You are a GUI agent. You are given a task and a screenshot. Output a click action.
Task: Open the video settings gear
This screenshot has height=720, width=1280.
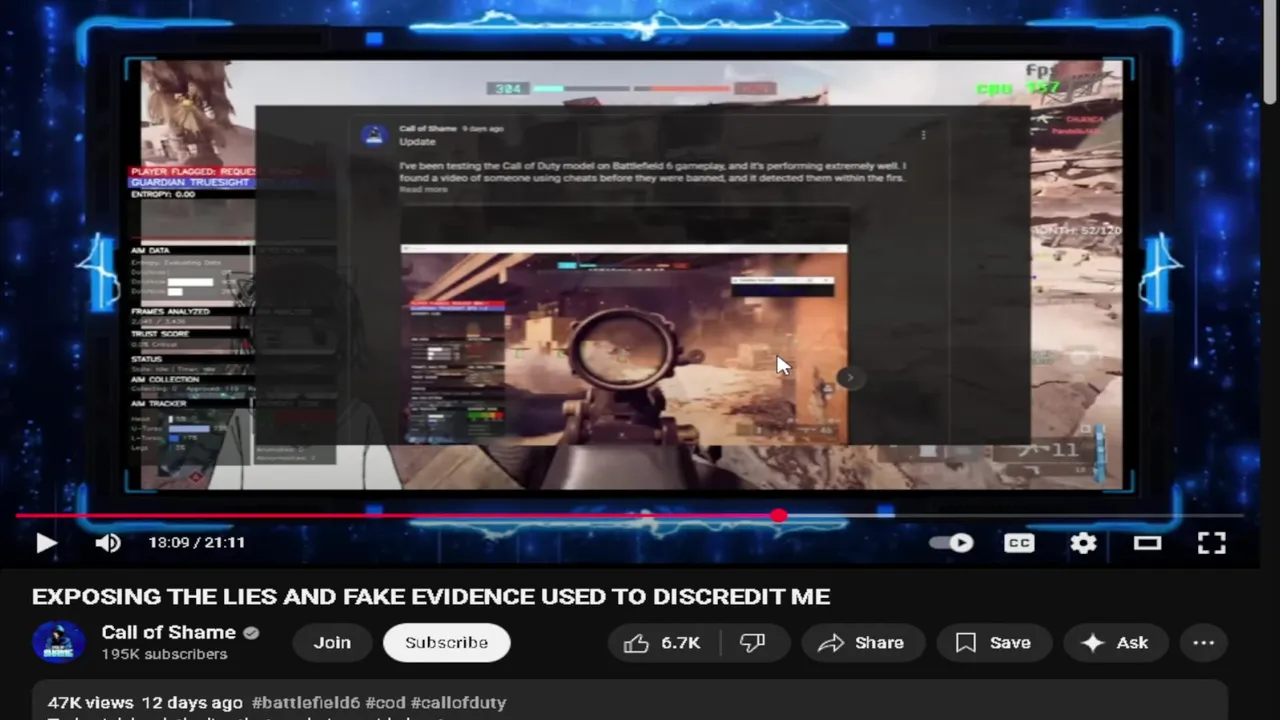(x=1083, y=543)
